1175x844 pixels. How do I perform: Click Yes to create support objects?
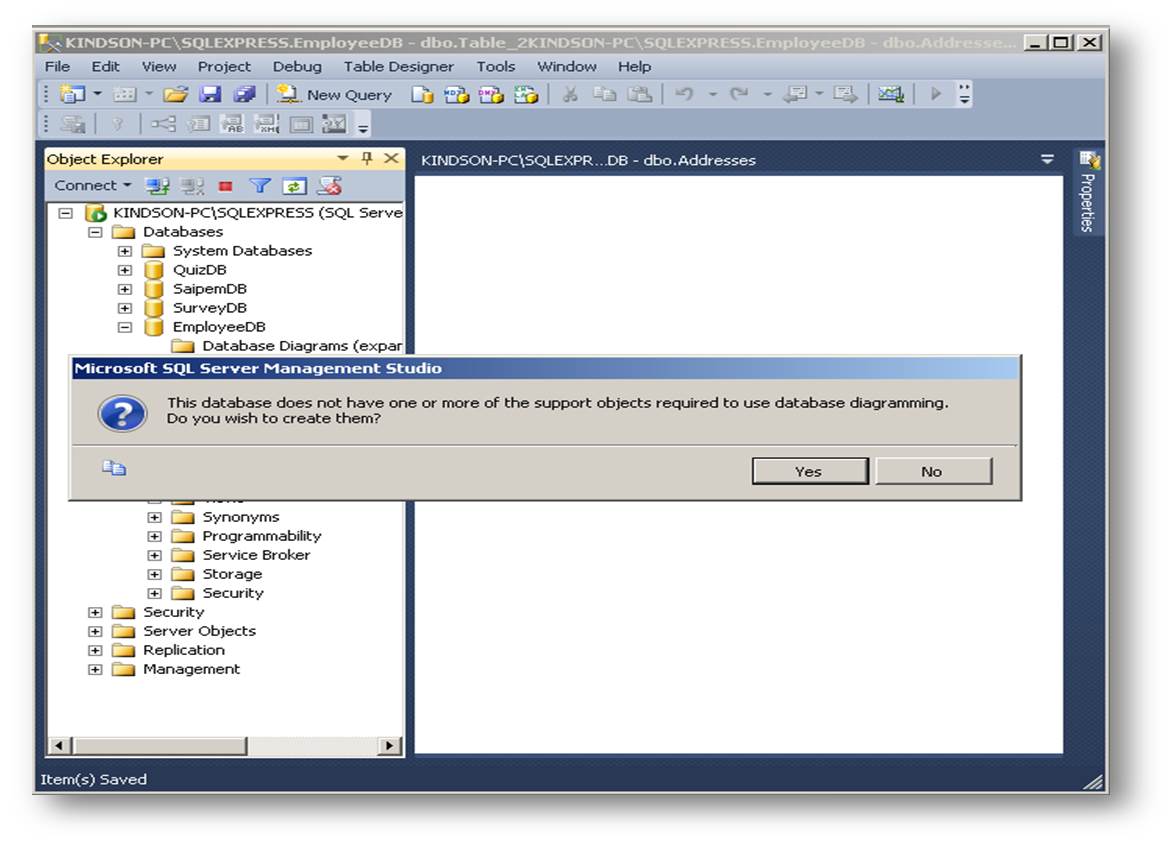808,470
